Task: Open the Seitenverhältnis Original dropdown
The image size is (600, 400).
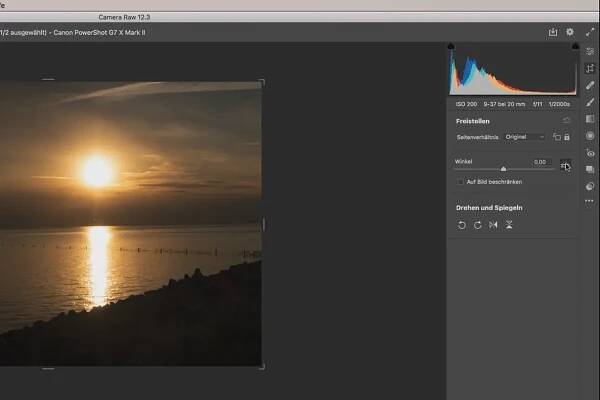Action: pos(526,137)
